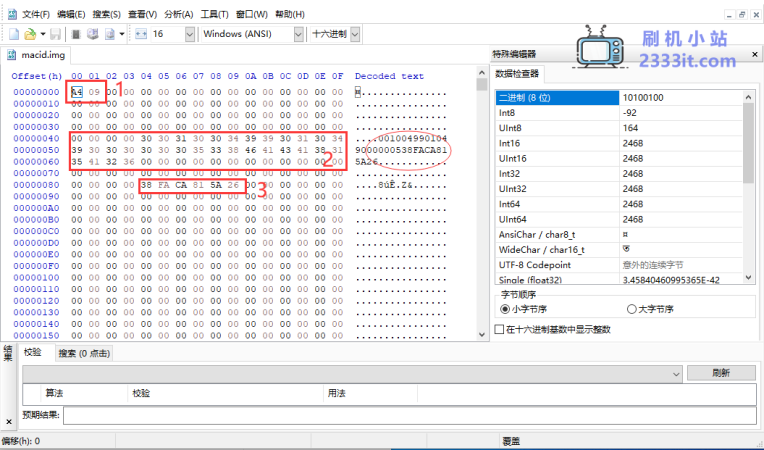Screen dimensions: 764x450
Task: Select the 数据检查器 tab
Action: (x=517, y=74)
